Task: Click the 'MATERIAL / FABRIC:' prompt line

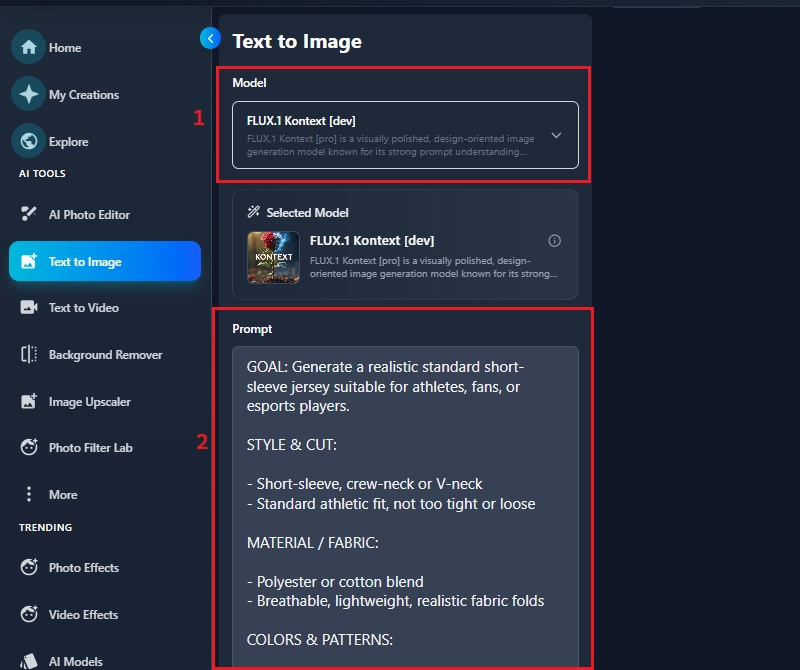Action: (x=312, y=542)
